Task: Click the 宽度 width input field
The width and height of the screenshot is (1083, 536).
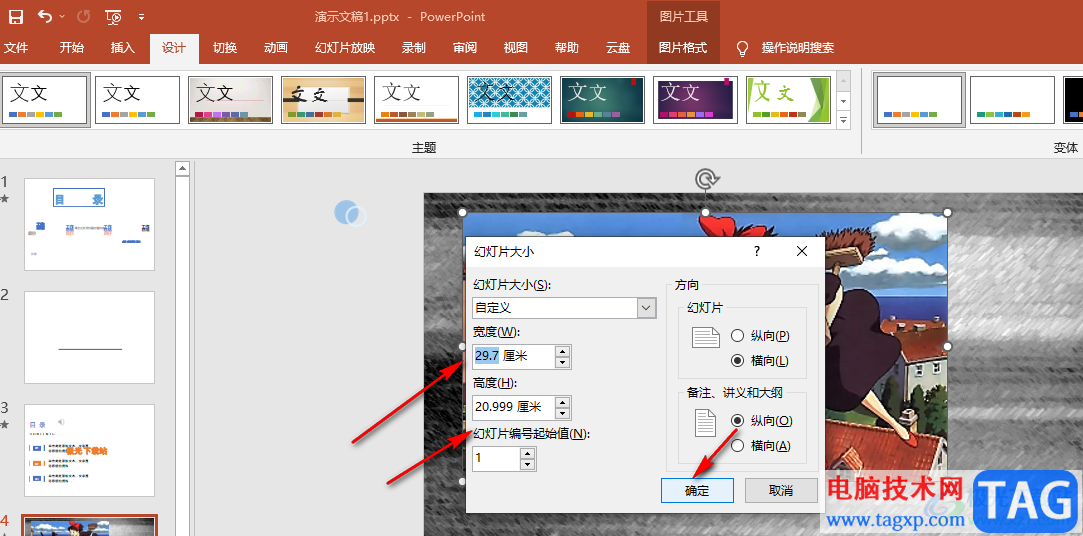Action: [513, 356]
